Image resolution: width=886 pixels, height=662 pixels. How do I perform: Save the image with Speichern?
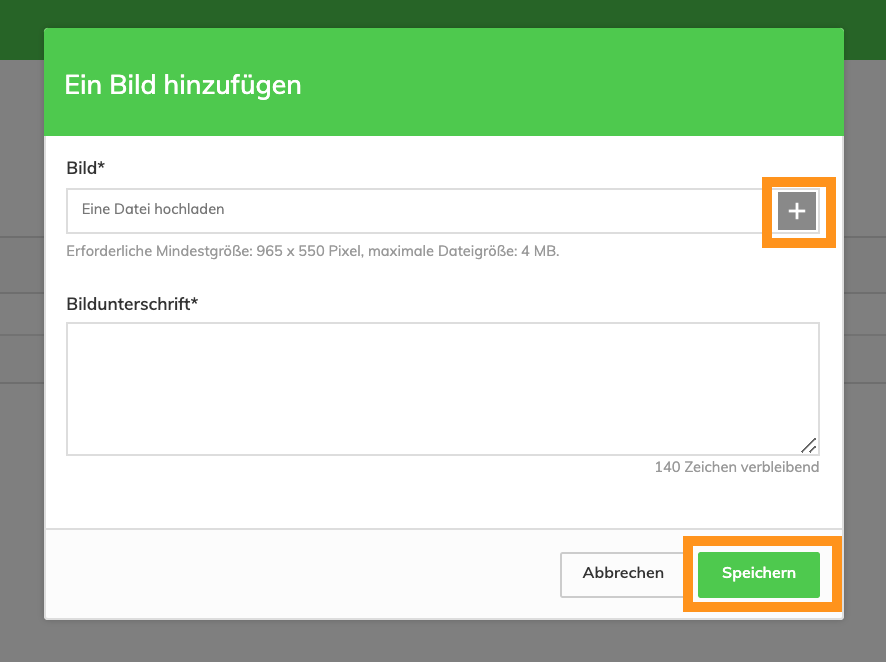click(759, 574)
